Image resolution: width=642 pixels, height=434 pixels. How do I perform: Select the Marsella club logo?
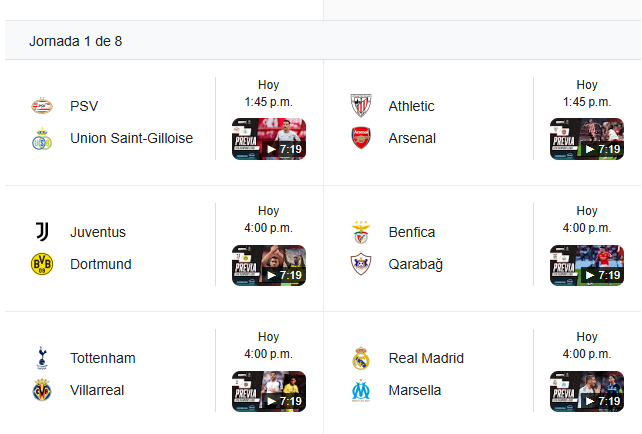361,390
